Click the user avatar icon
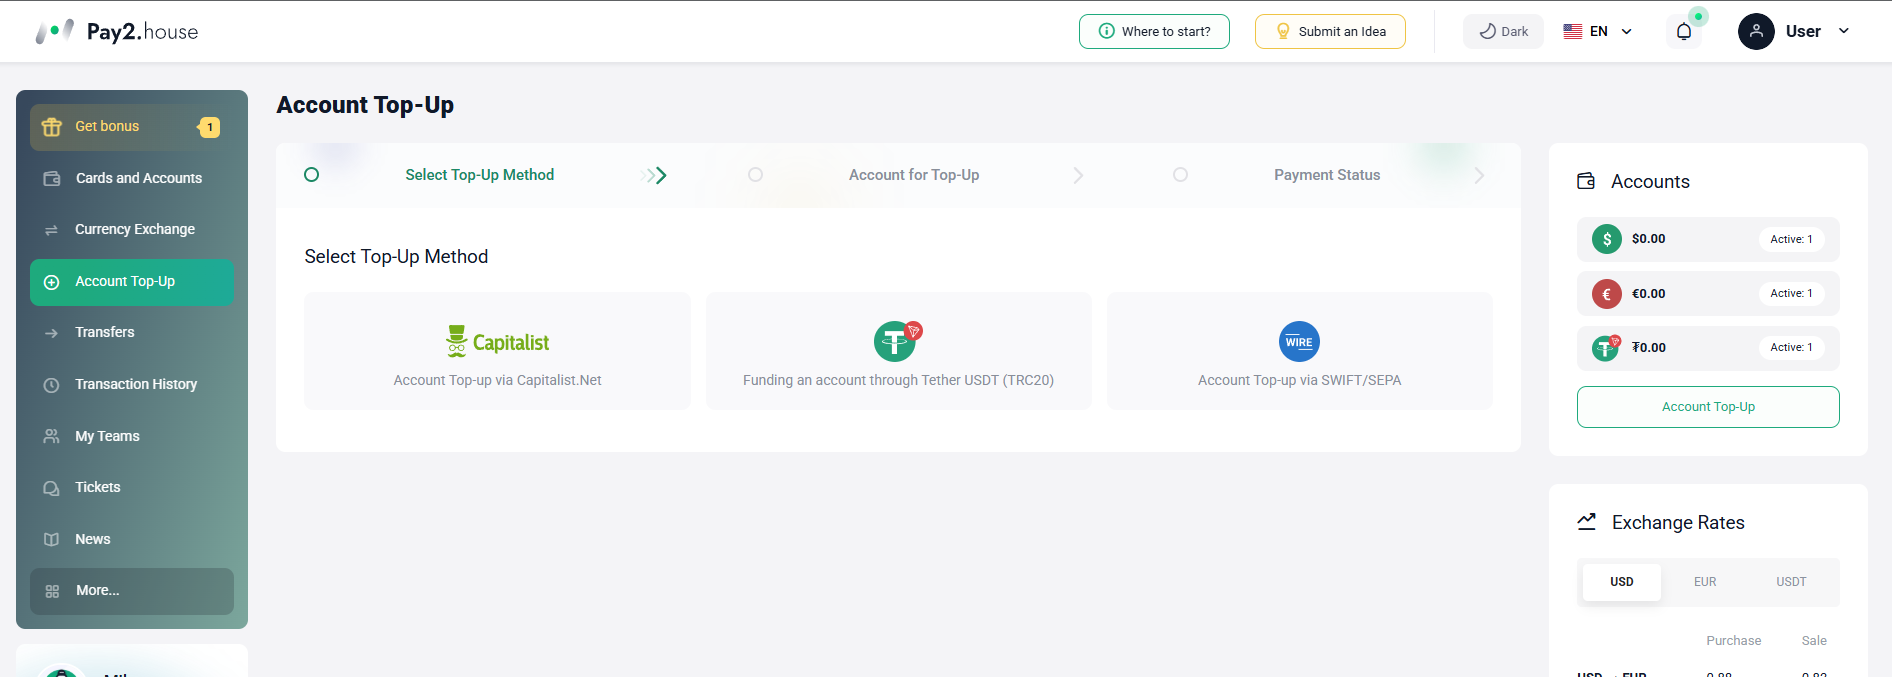This screenshot has height=677, width=1892. click(x=1756, y=31)
